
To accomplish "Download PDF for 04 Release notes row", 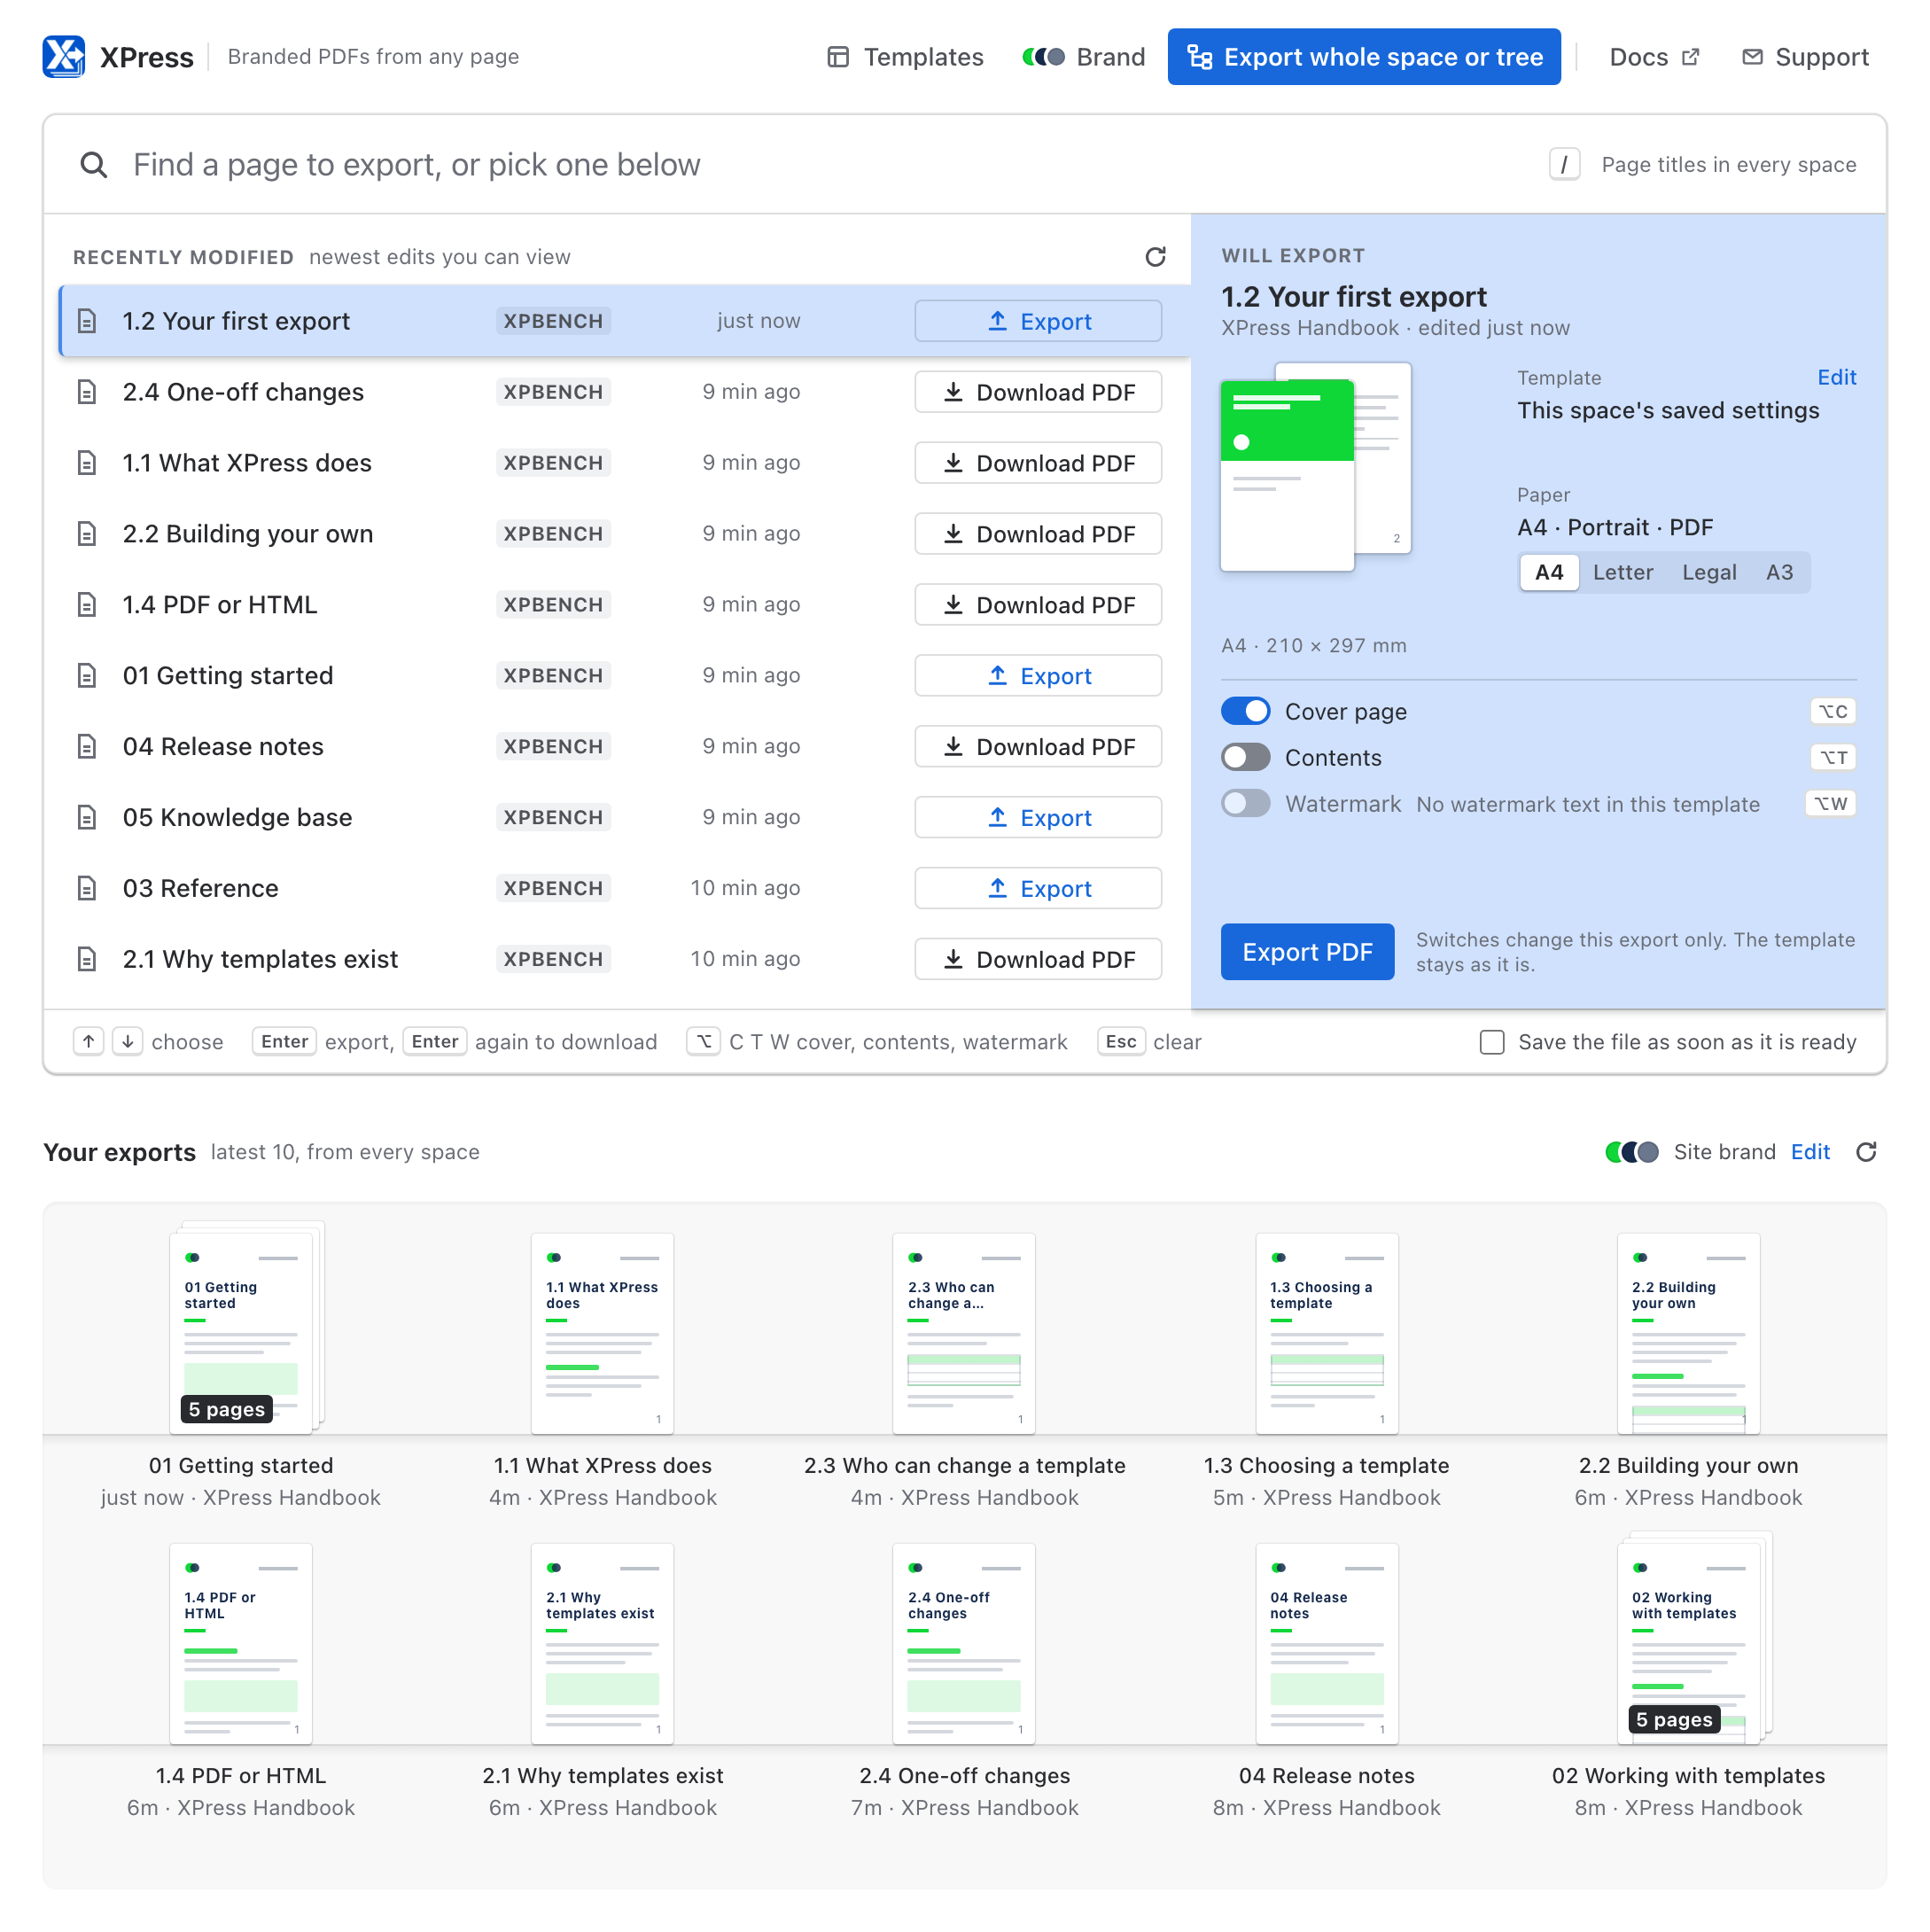I will coord(1038,747).
